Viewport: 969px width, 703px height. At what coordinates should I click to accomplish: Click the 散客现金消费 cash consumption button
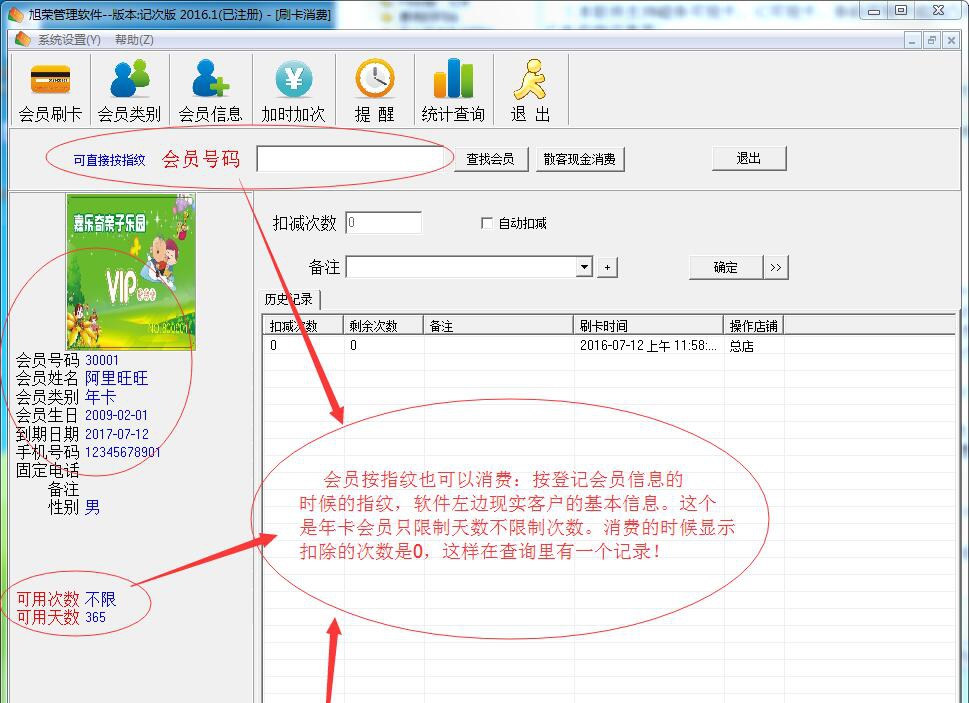coord(580,158)
